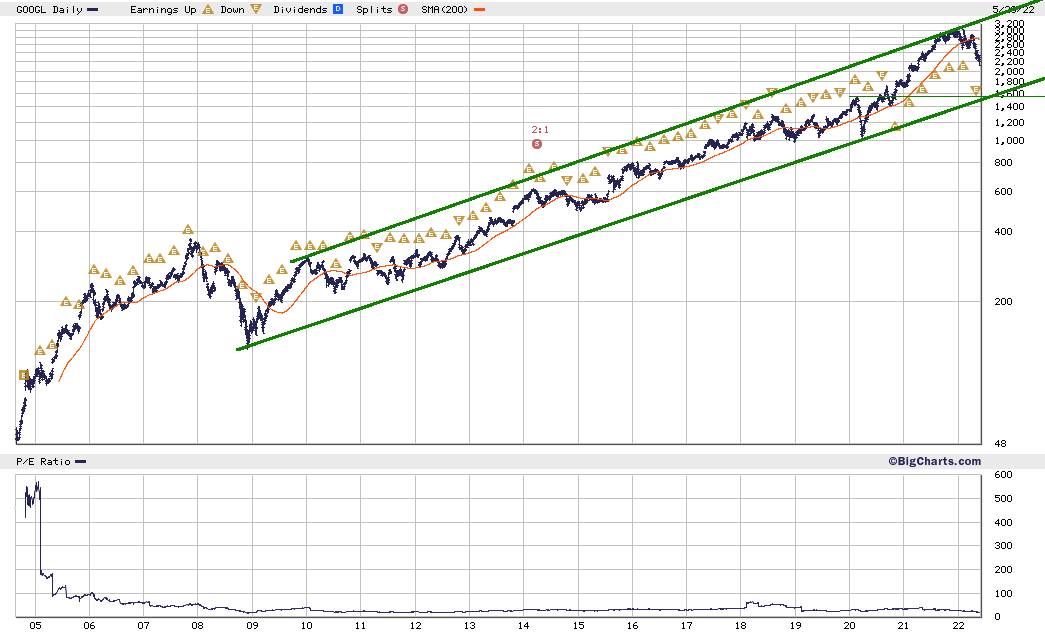
Task: Click the "12" year label on time axis
Action: coord(415,626)
